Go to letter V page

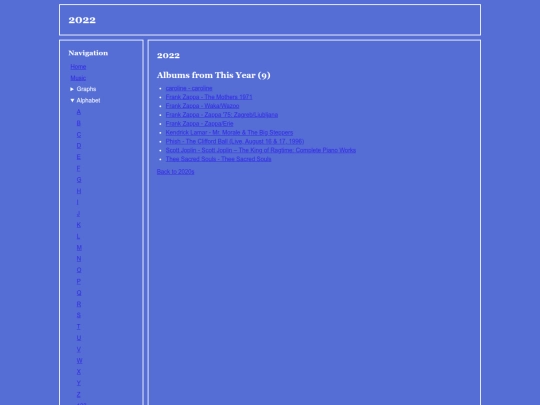click(79, 349)
